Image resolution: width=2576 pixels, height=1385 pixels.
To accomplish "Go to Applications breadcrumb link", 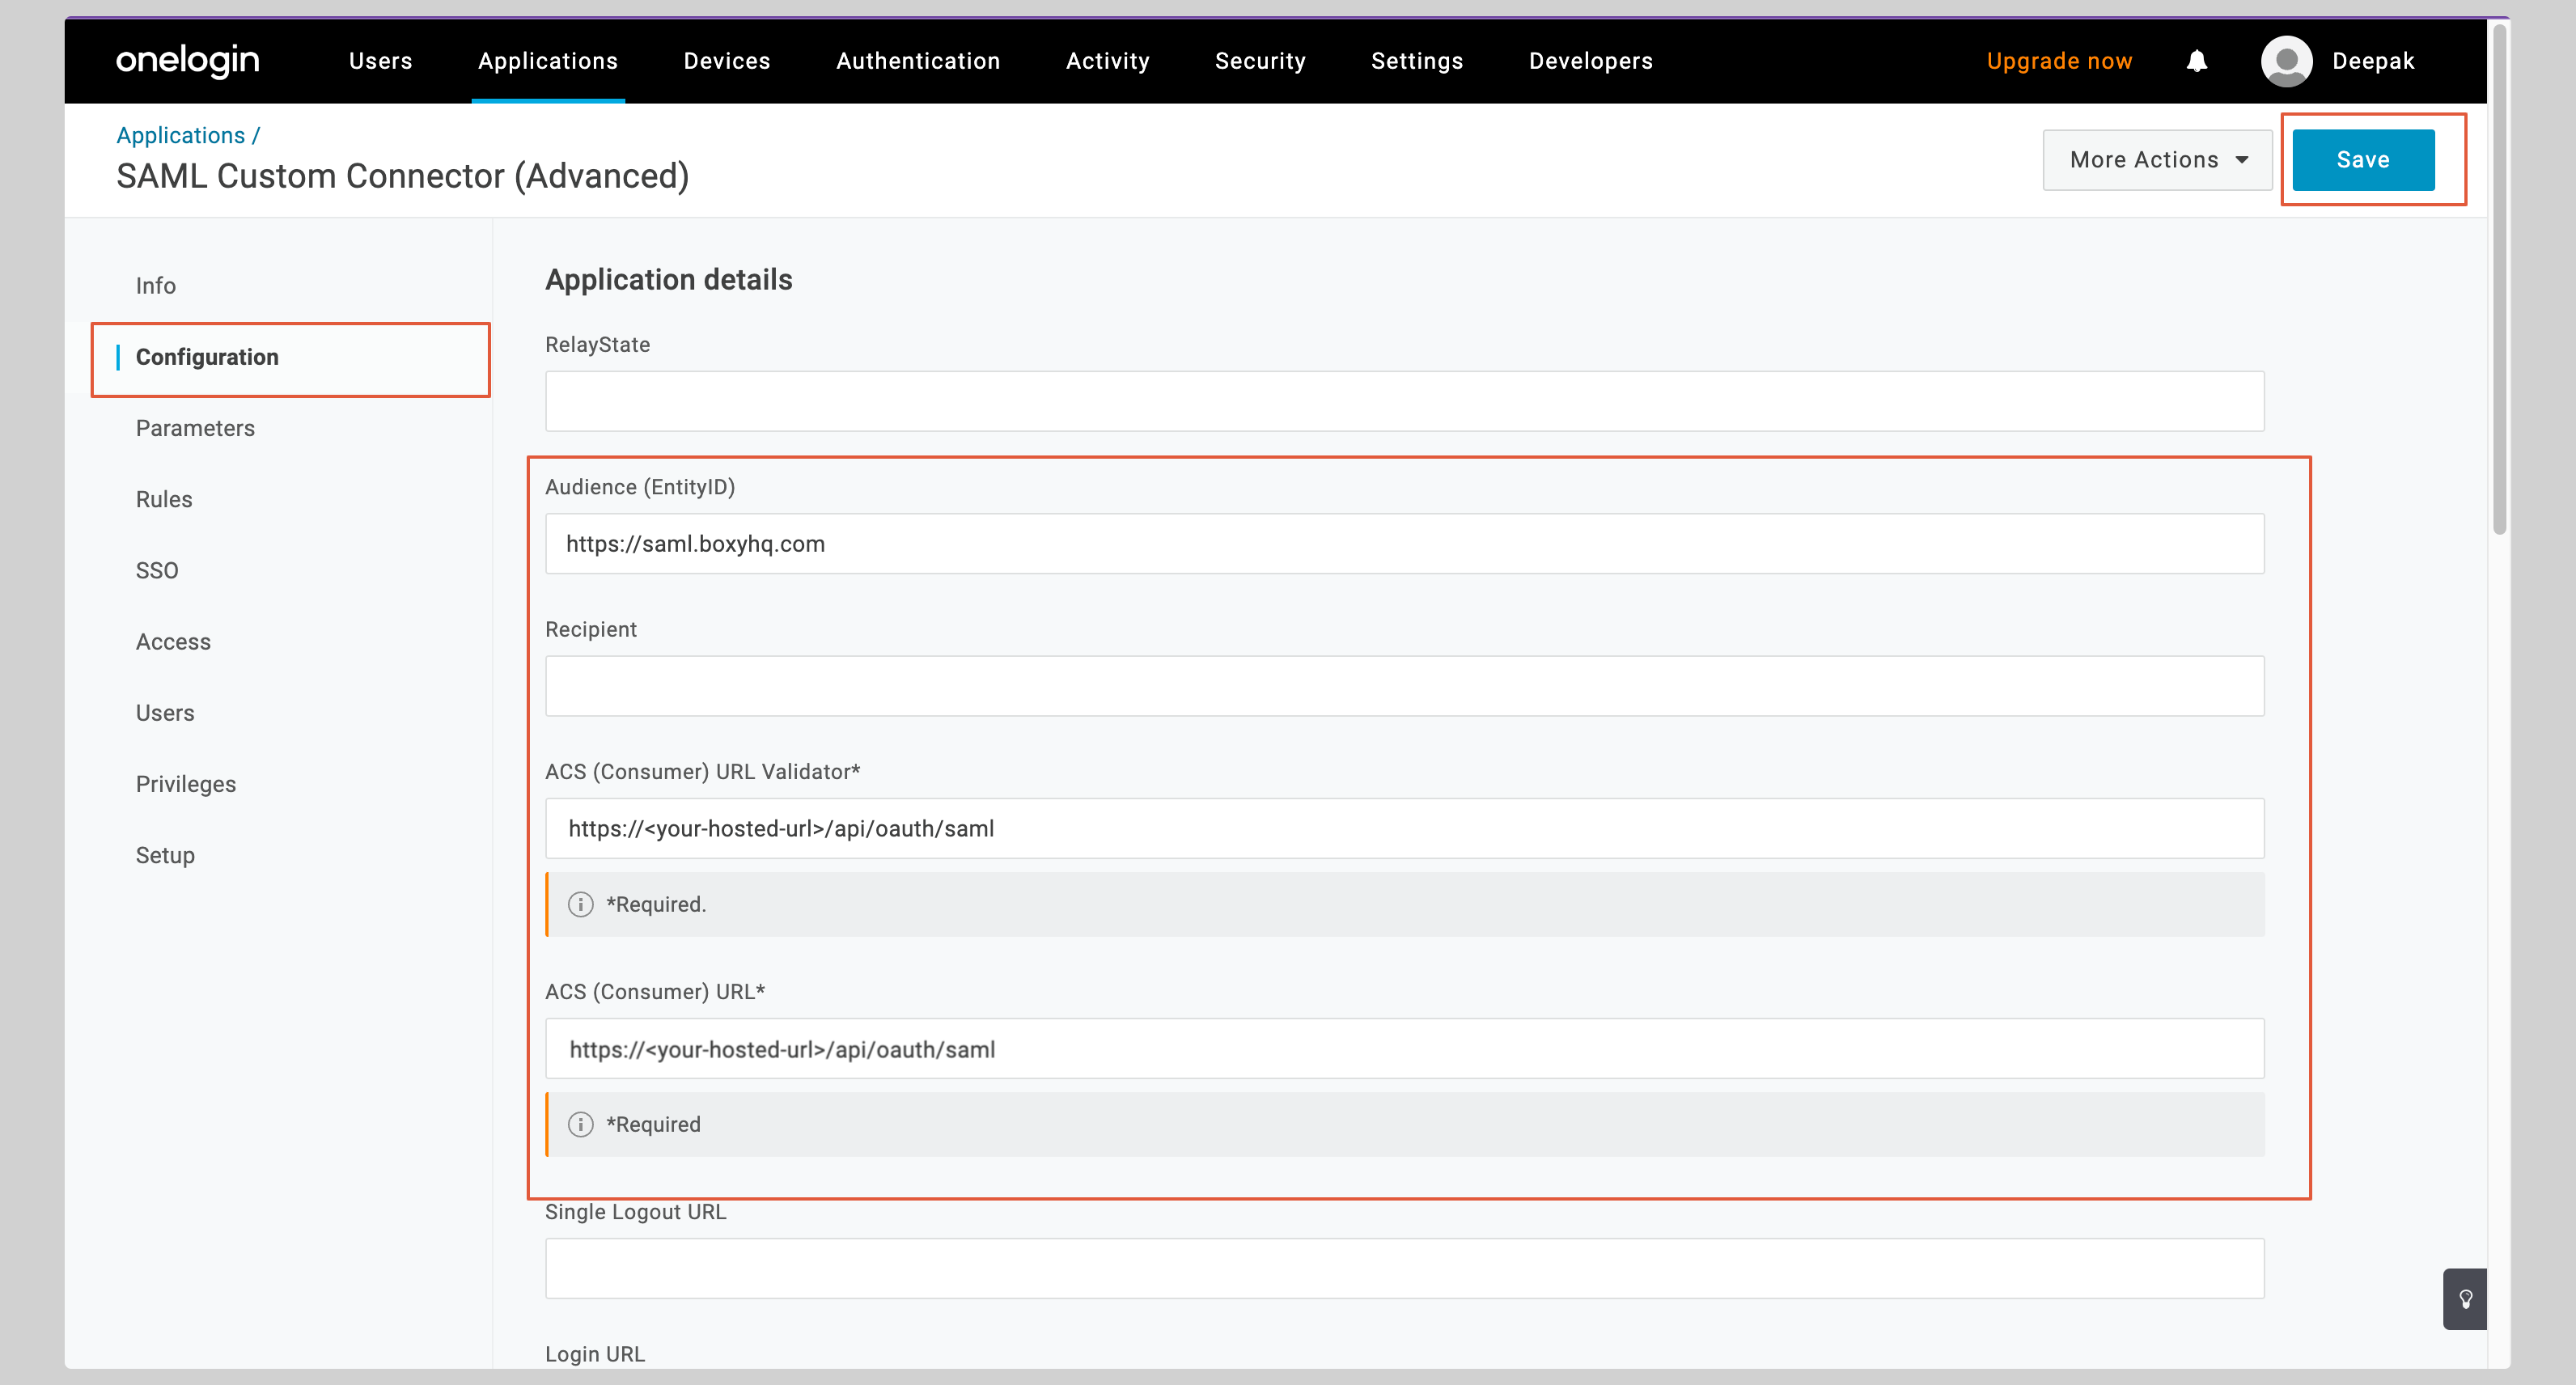I will [x=180, y=135].
